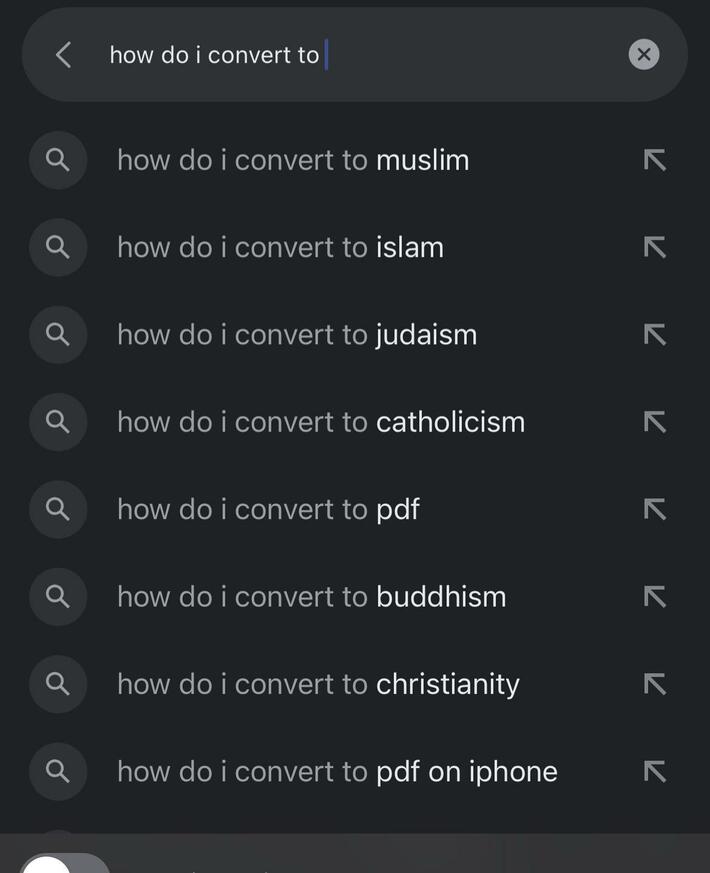Tap the magnifier icon beside 'islam' suggestion

pyautogui.click(x=57, y=247)
